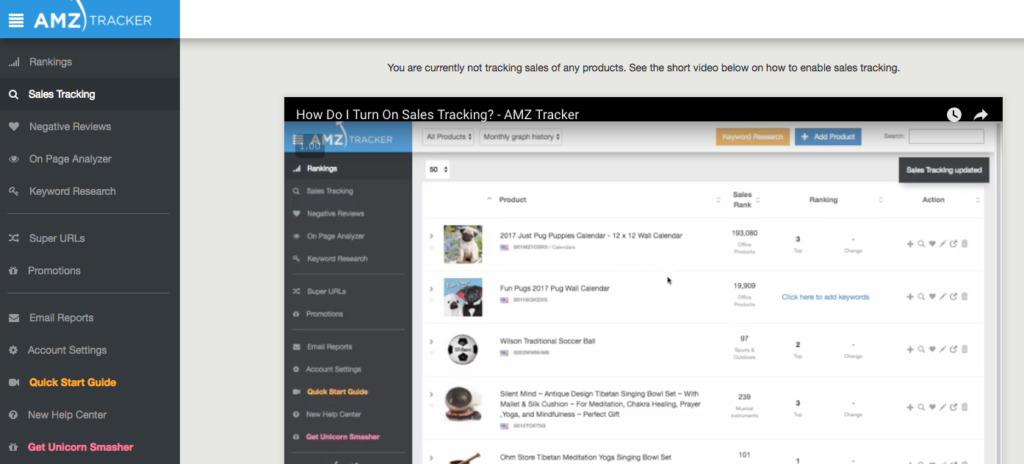
Task: Click the Sales Tracking updated notification
Action: [x=944, y=170]
